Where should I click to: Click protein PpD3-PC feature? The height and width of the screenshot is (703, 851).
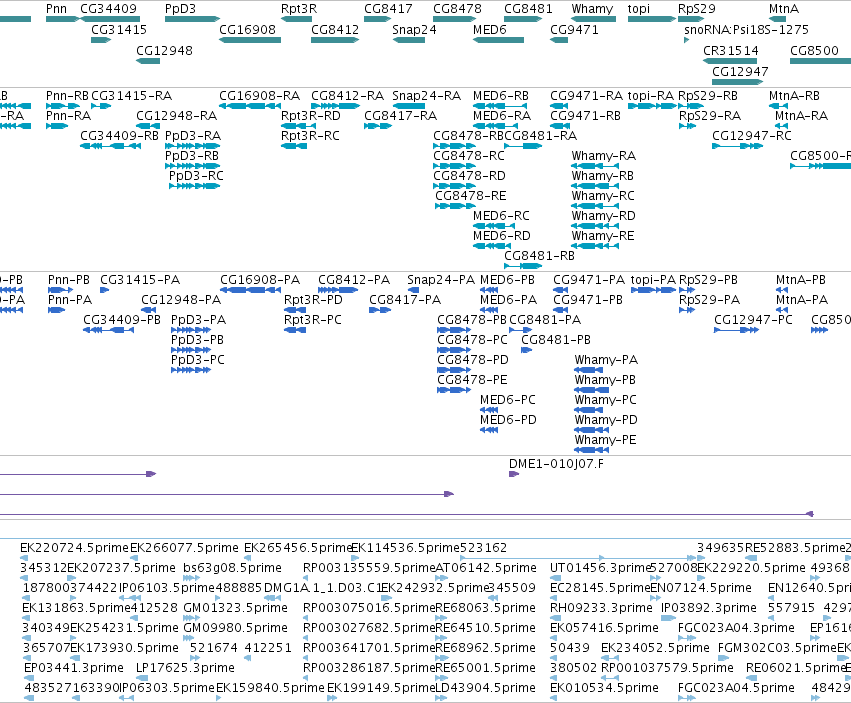pyautogui.click(x=191, y=370)
